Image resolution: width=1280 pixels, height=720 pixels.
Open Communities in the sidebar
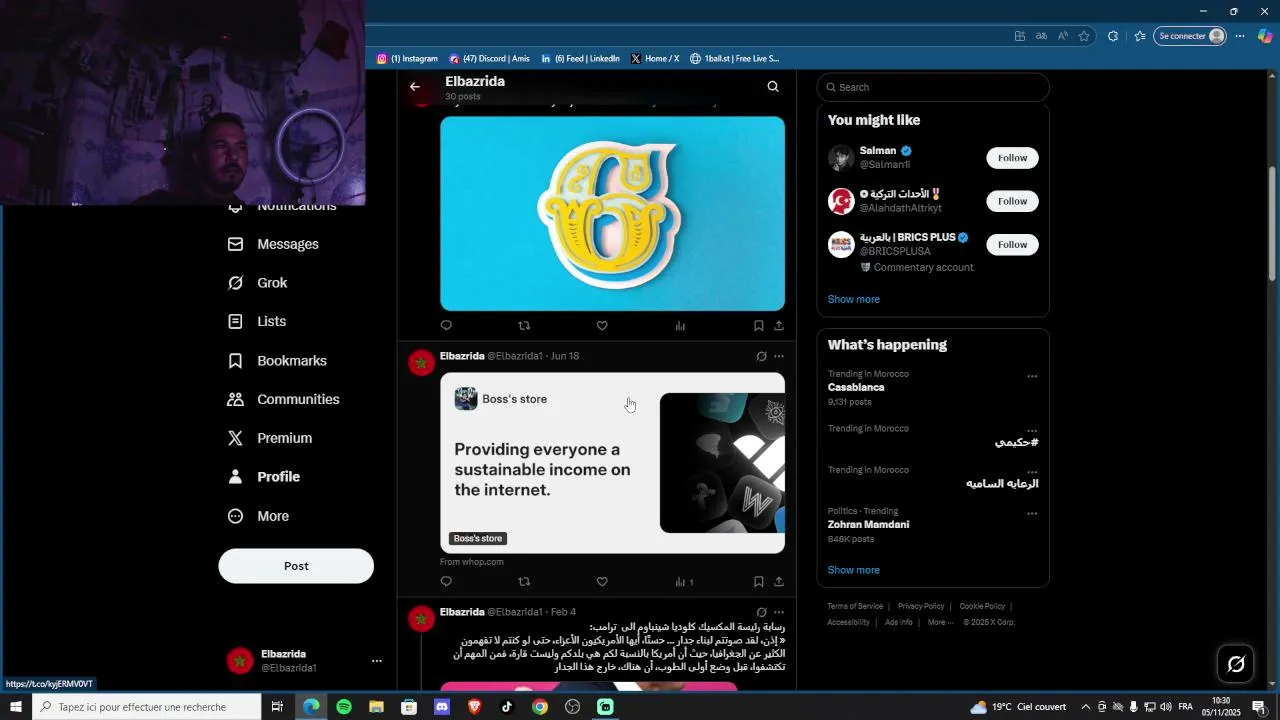pos(284,399)
